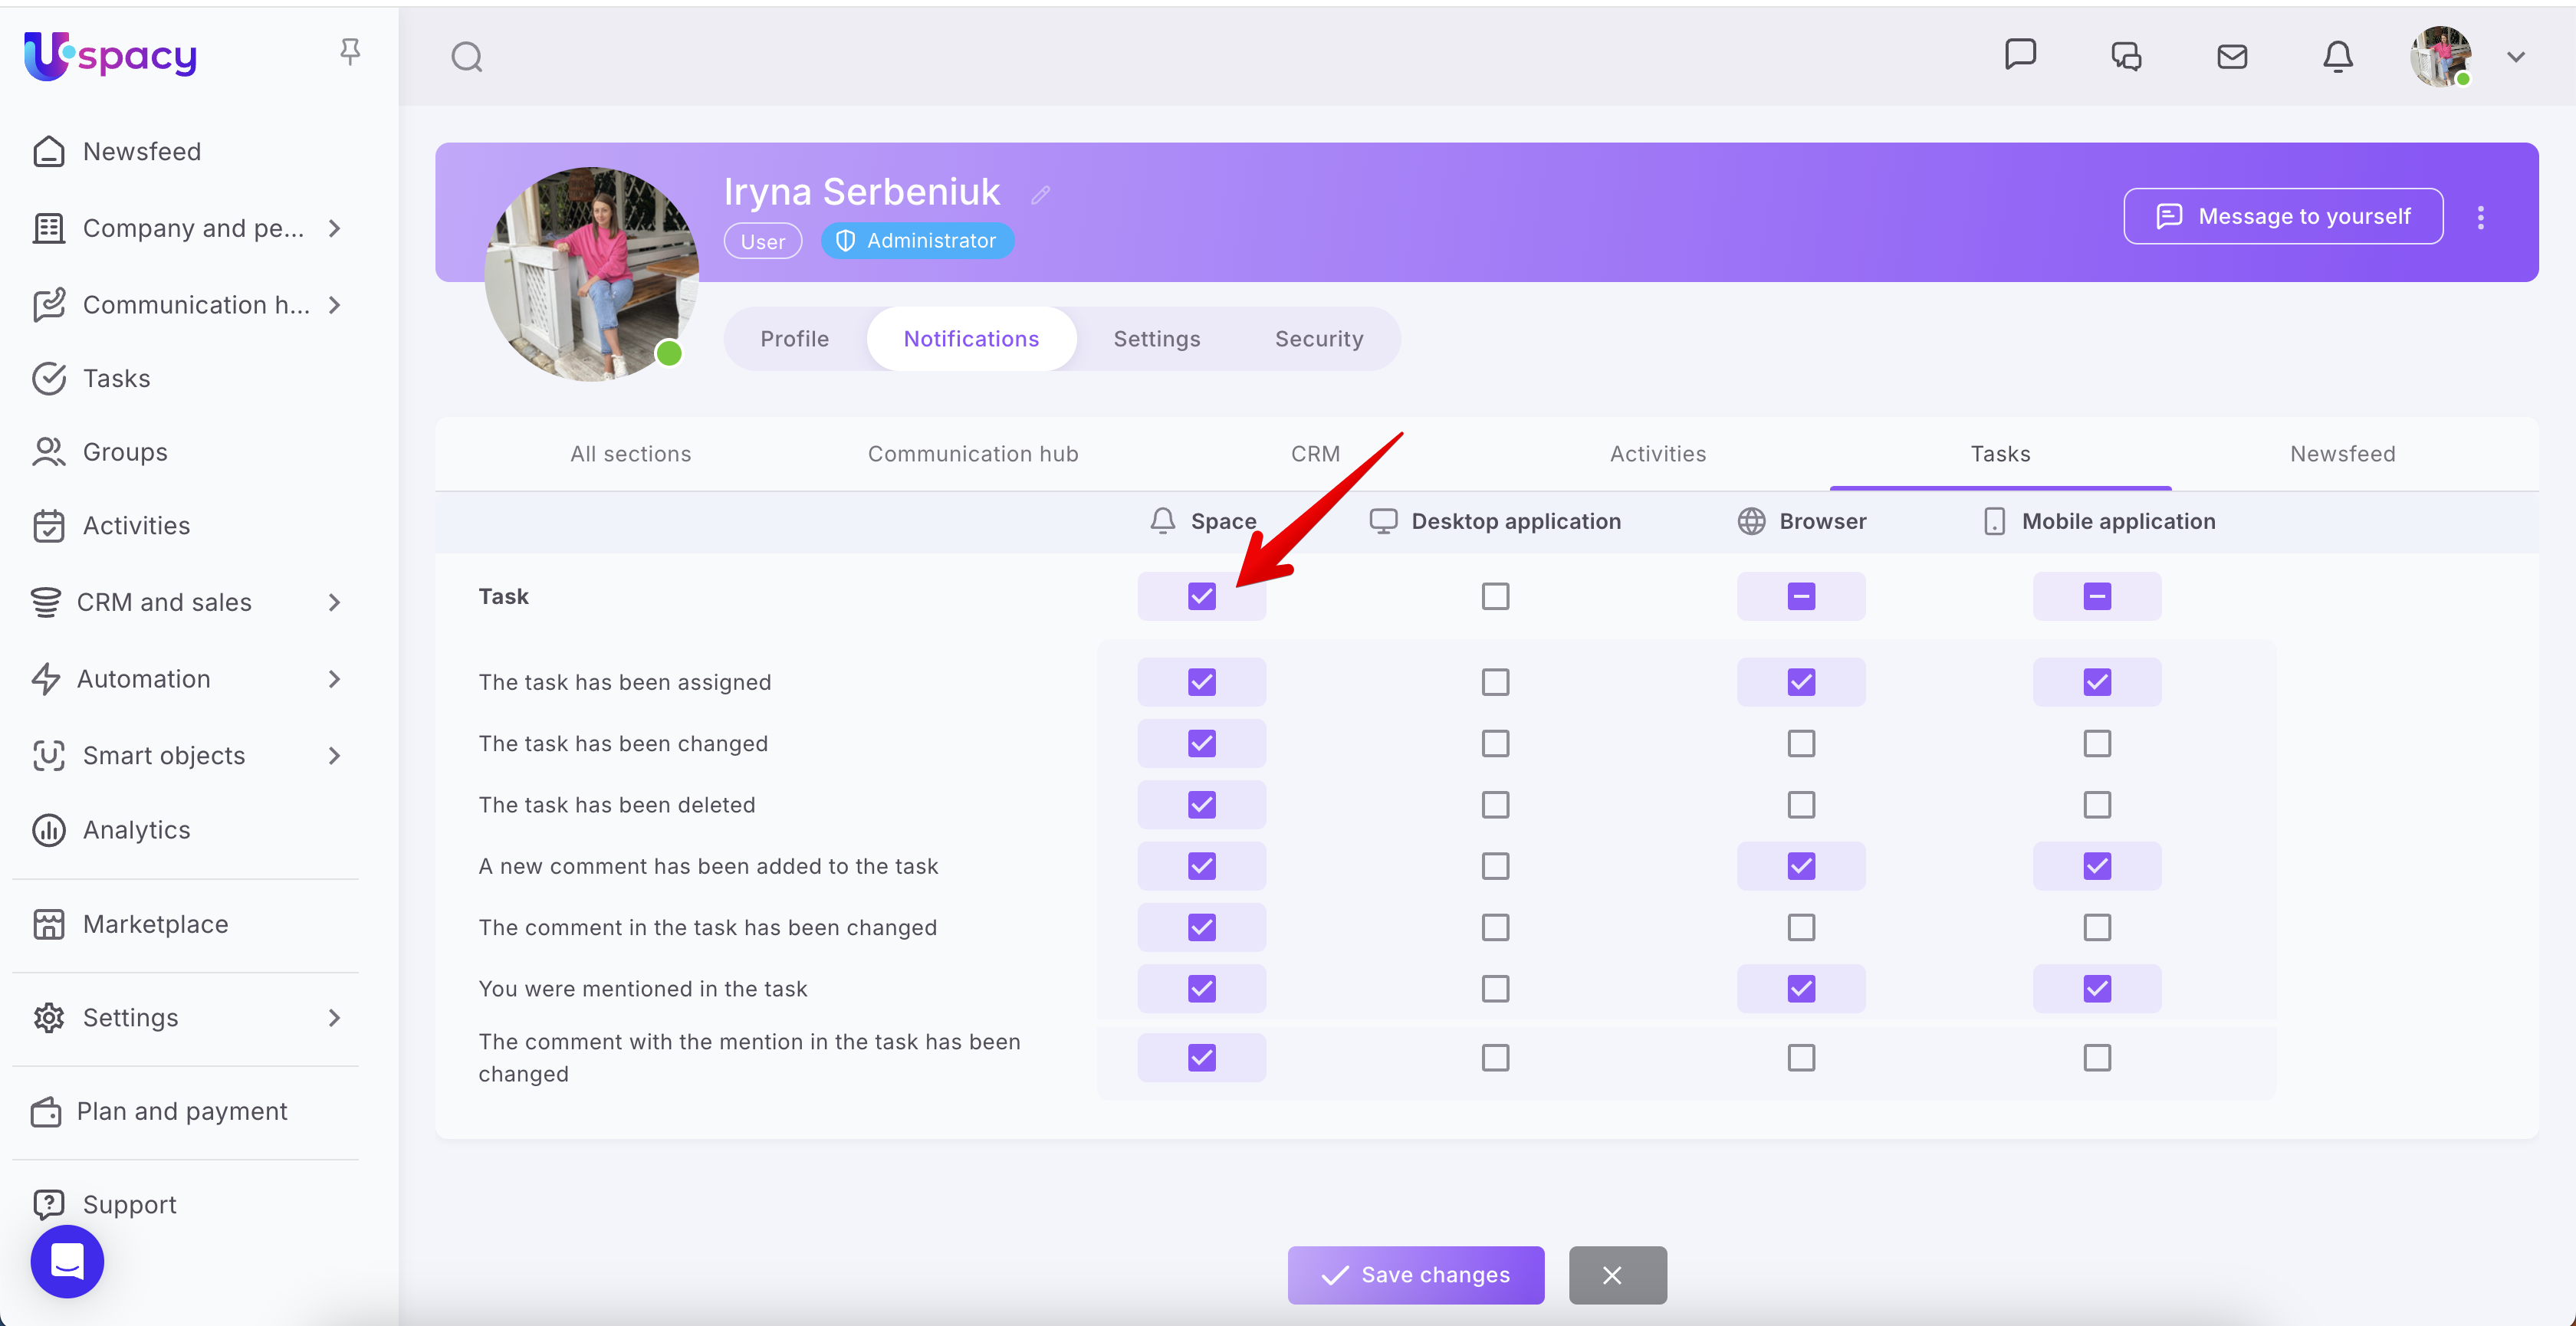The width and height of the screenshot is (2576, 1326).
Task: Click the Save changes button
Action: pyautogui.click(x=1415, y=1275)
